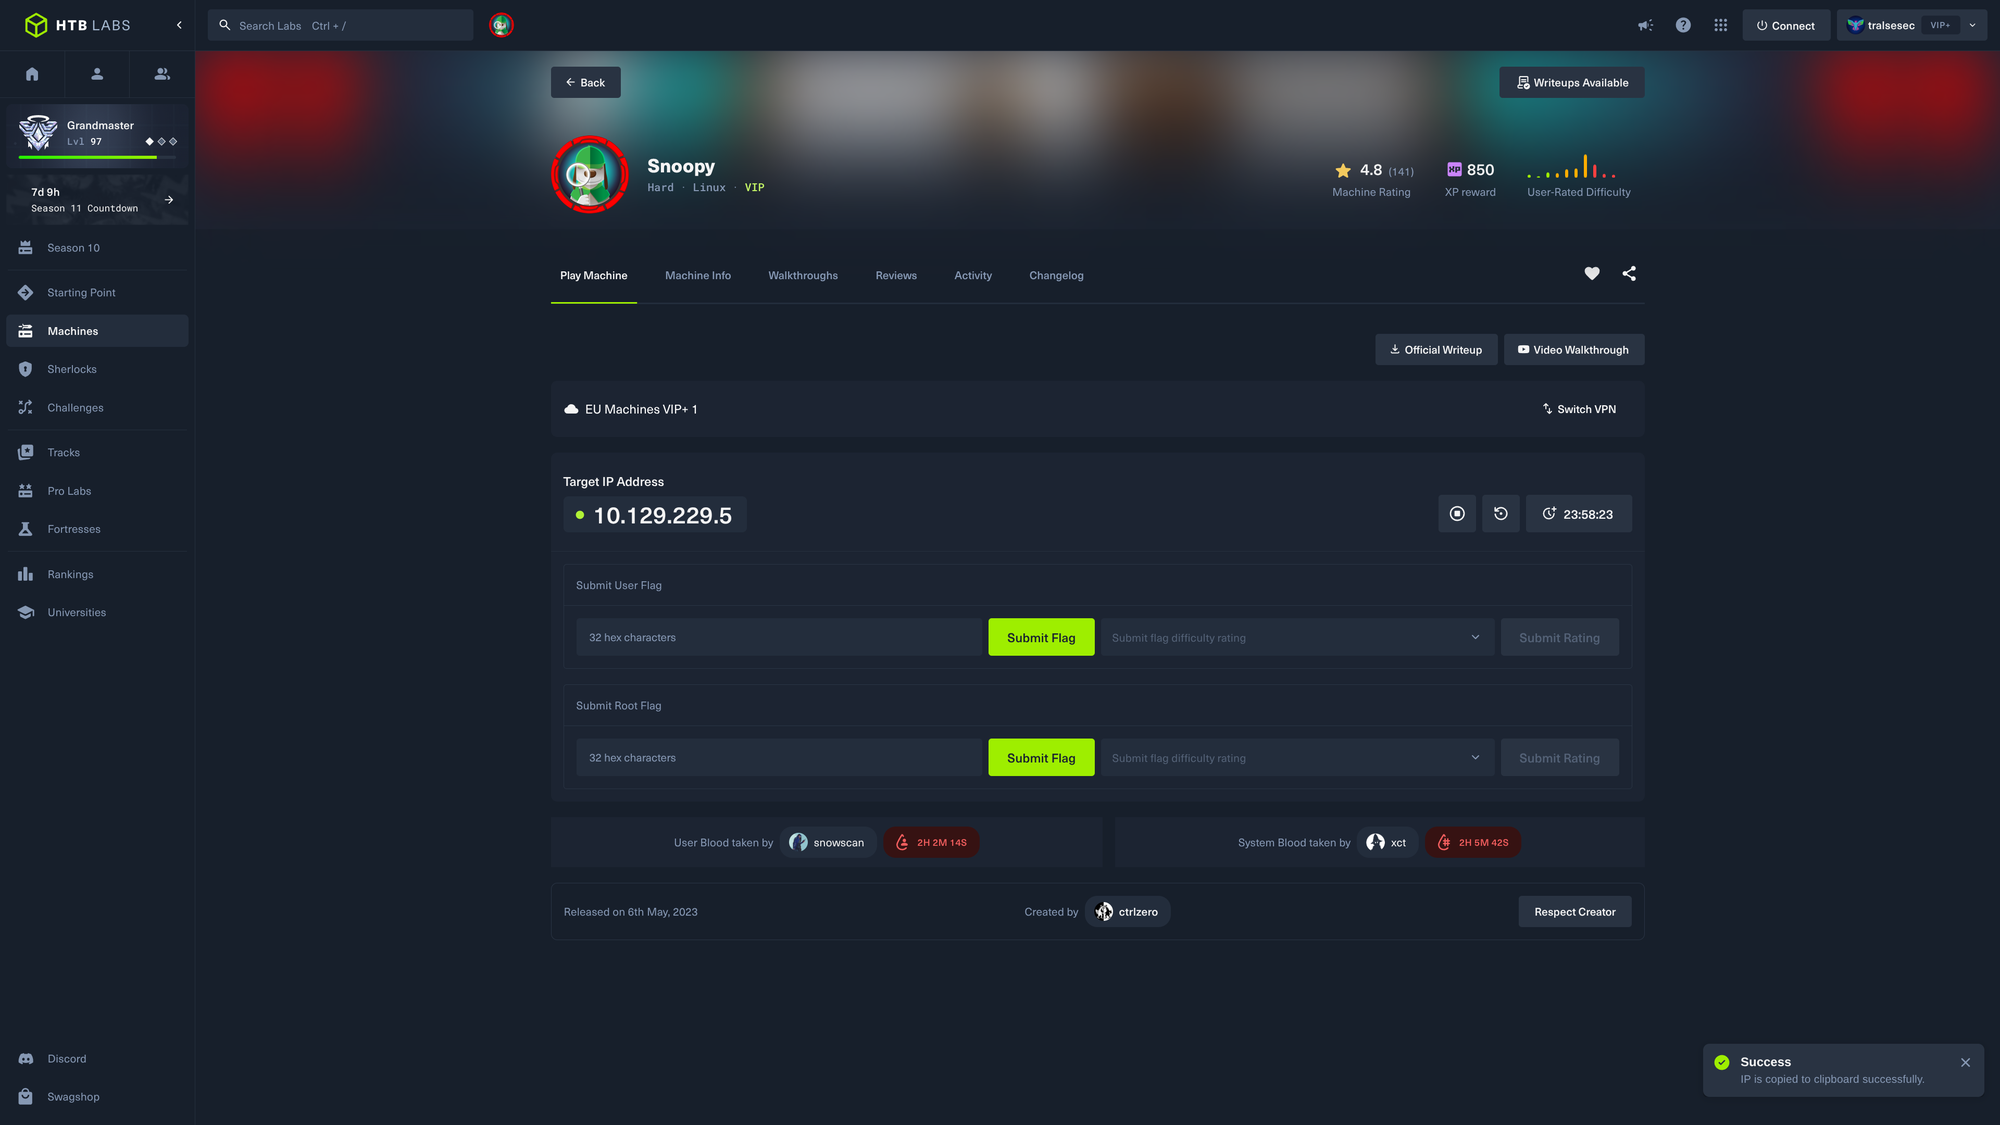Click the share icon
The image size is (2000, 1125).
coord(1629,273)
